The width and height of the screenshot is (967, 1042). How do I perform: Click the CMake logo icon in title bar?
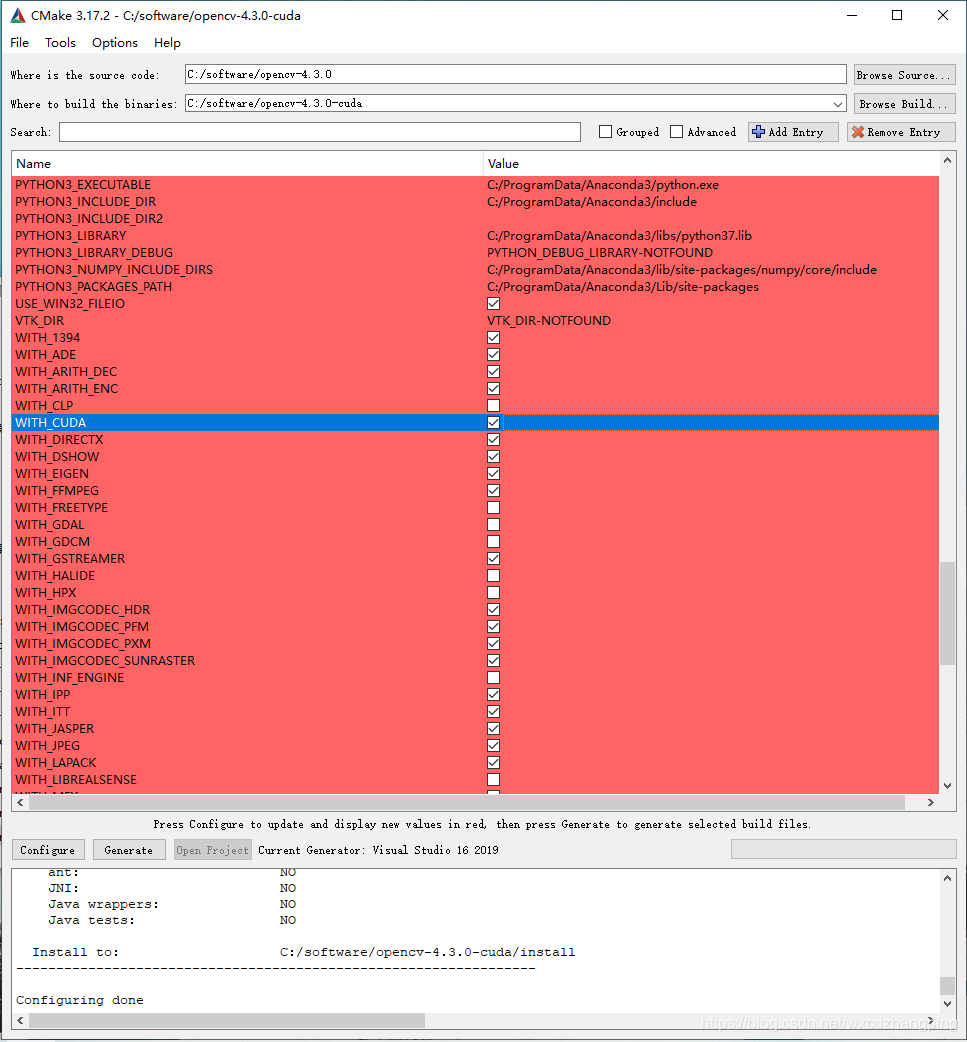18,15
